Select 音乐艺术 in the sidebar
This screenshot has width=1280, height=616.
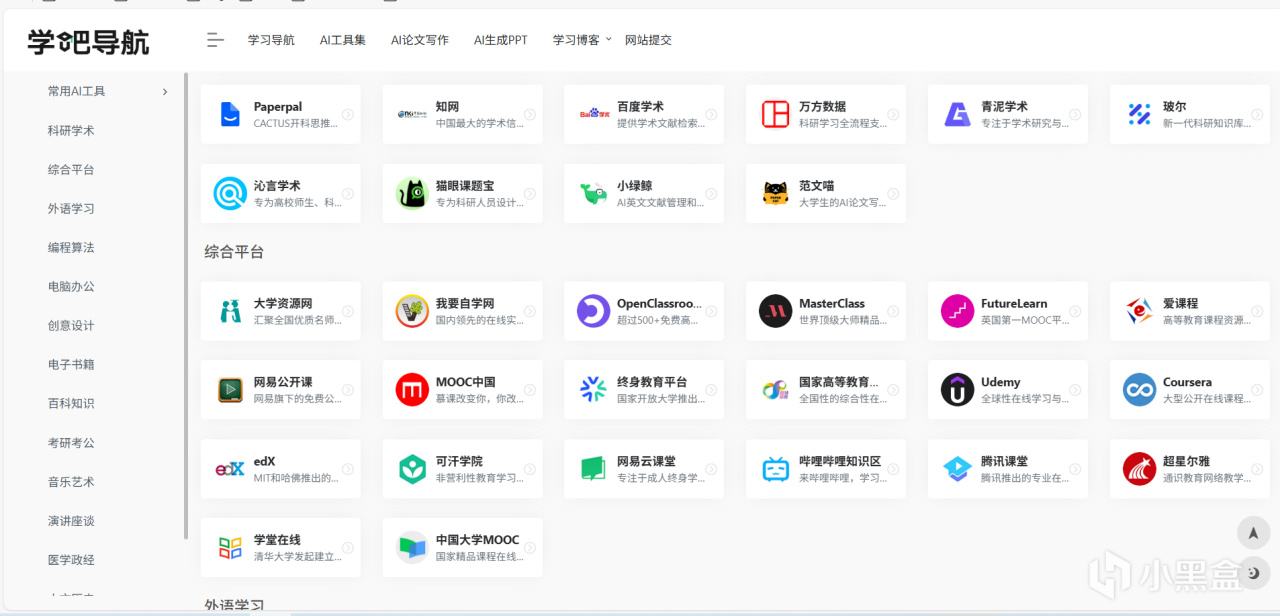[71, 482]
